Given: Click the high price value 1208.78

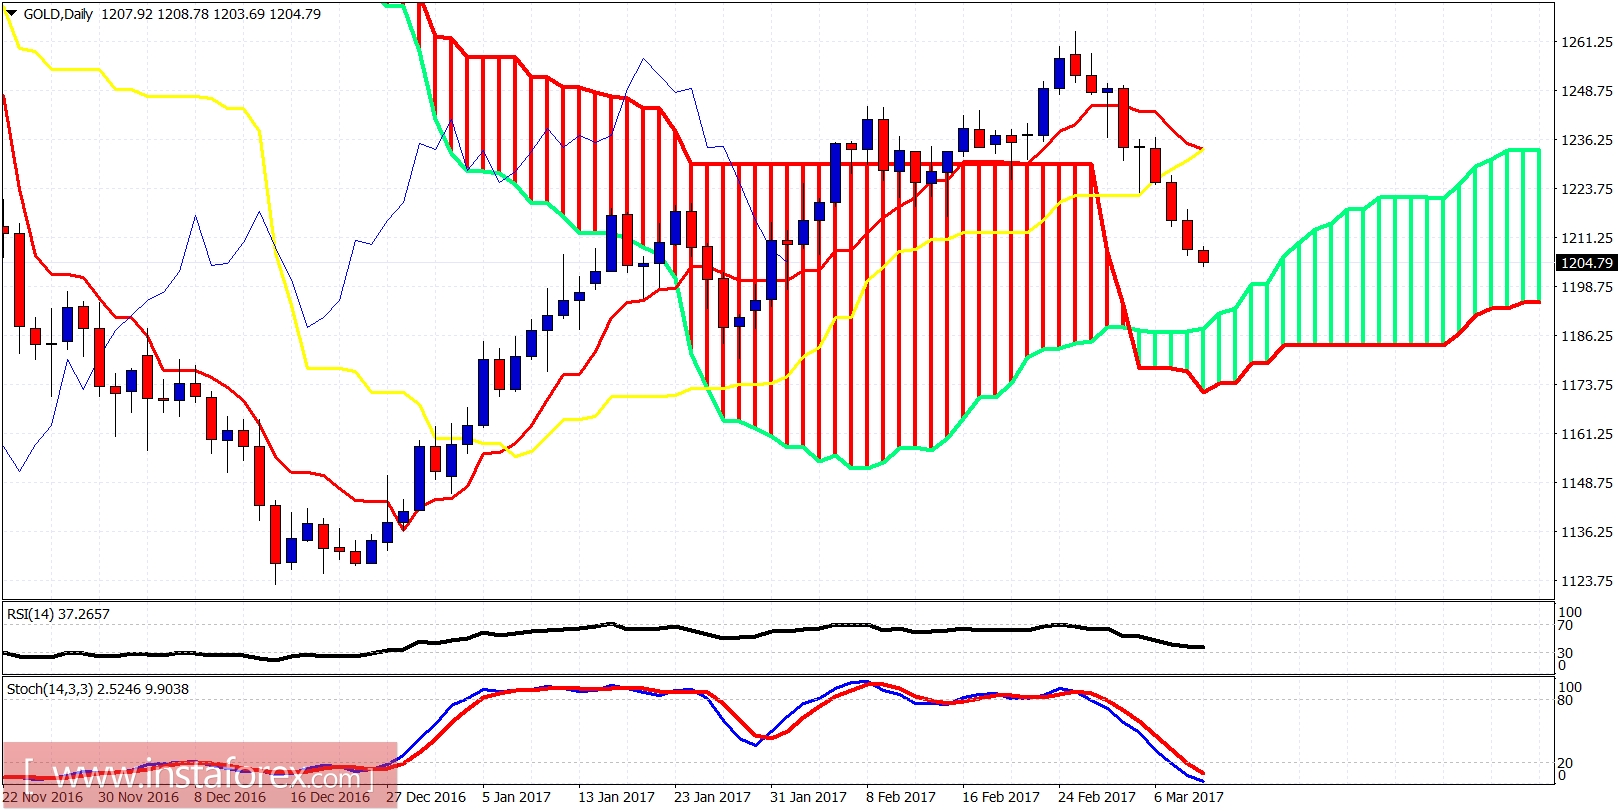Looking at the screenshot, I should point(182,14).
